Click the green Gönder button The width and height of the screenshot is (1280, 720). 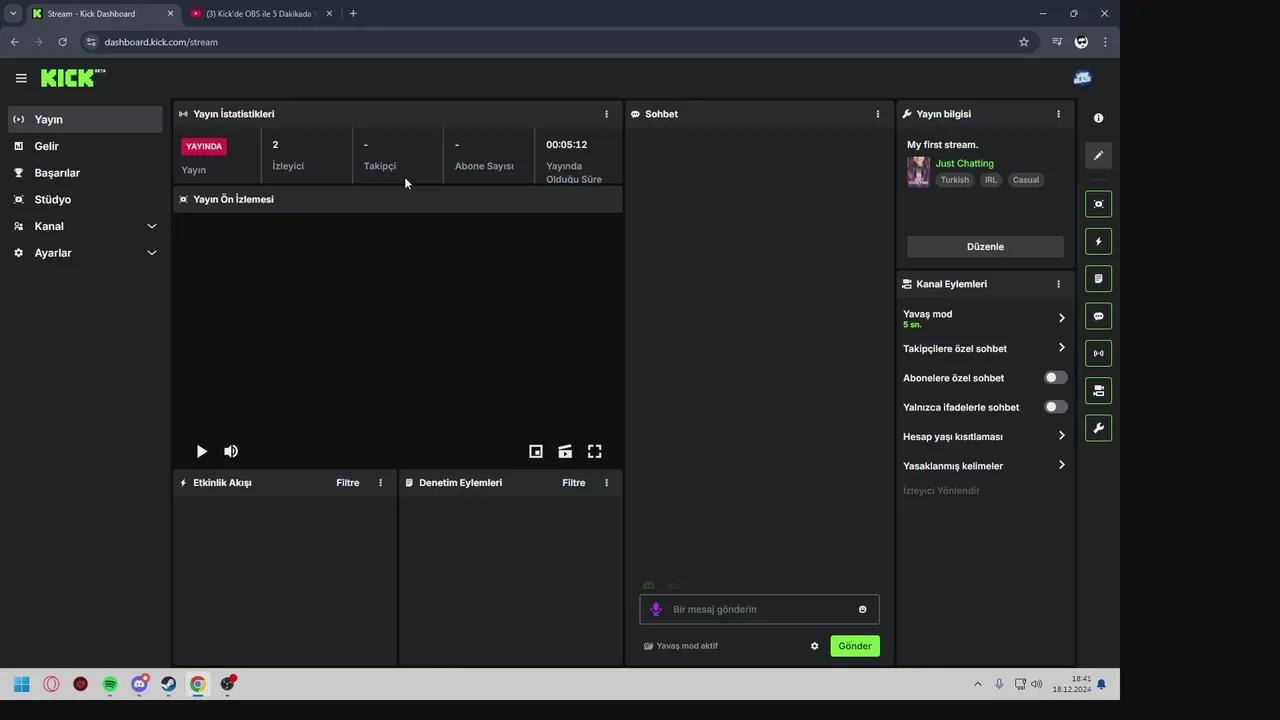[855, 646]
